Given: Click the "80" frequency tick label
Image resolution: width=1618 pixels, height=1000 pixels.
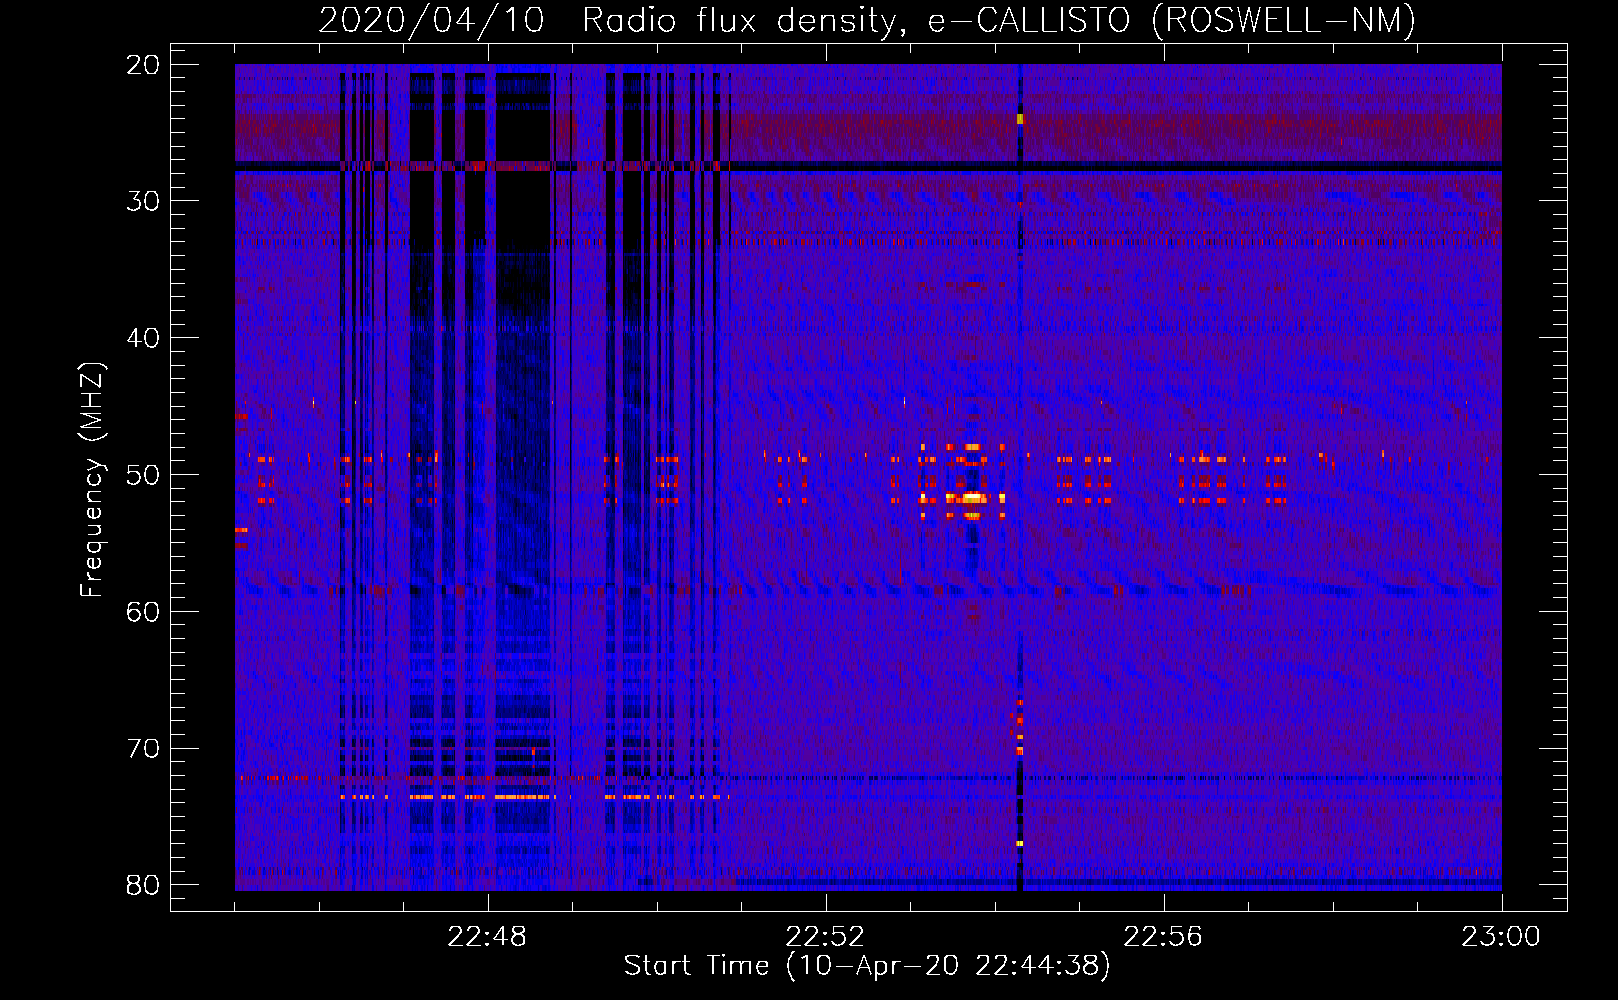Looking at the screenshot, I should coord(143,885).
